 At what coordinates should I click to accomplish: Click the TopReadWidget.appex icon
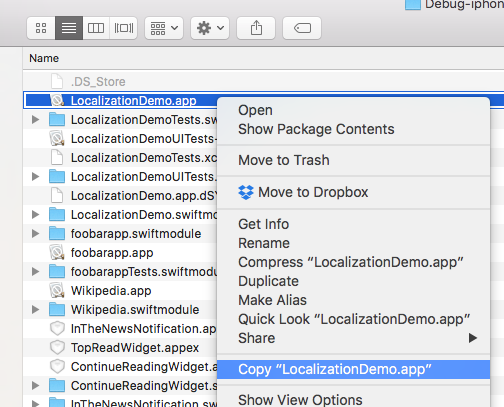click(x=57, y=348)
